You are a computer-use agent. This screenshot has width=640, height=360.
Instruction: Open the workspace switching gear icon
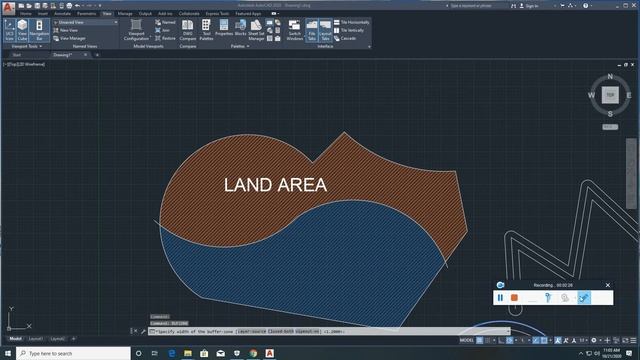coord(594,340)
